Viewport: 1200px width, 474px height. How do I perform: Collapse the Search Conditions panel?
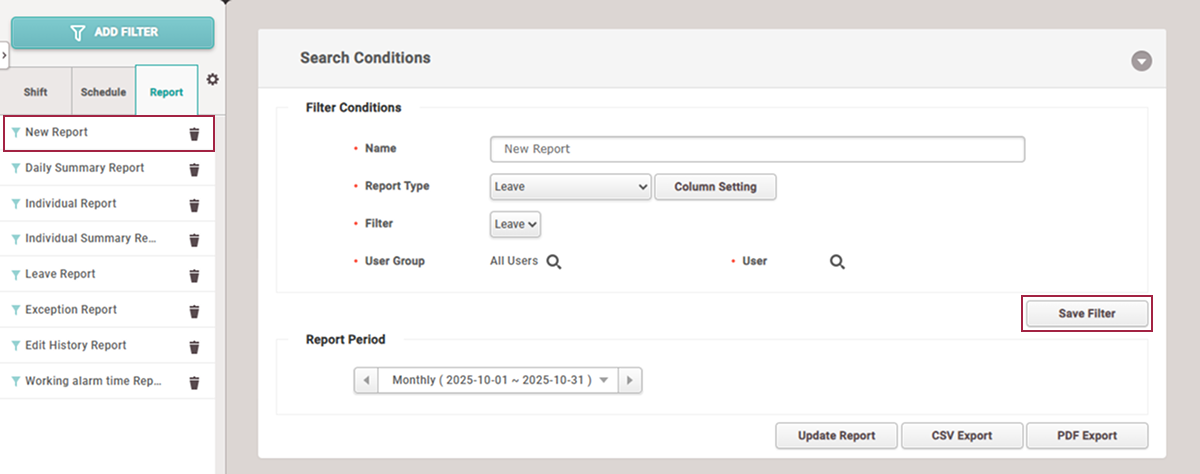[x=1141, y=61]
